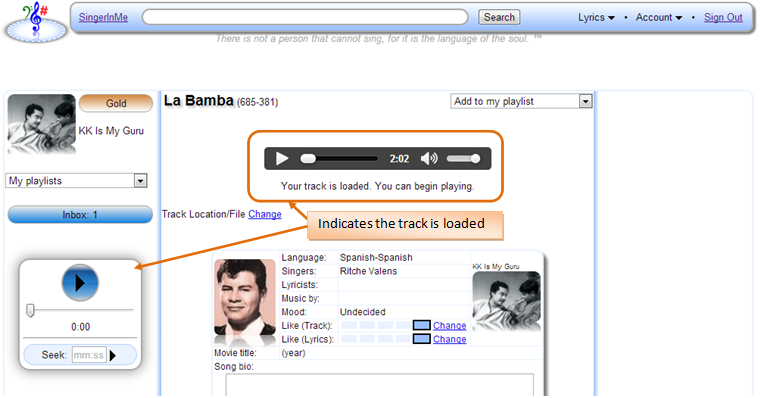
Task: Click the Song bio text area
Action: (380, 385)
